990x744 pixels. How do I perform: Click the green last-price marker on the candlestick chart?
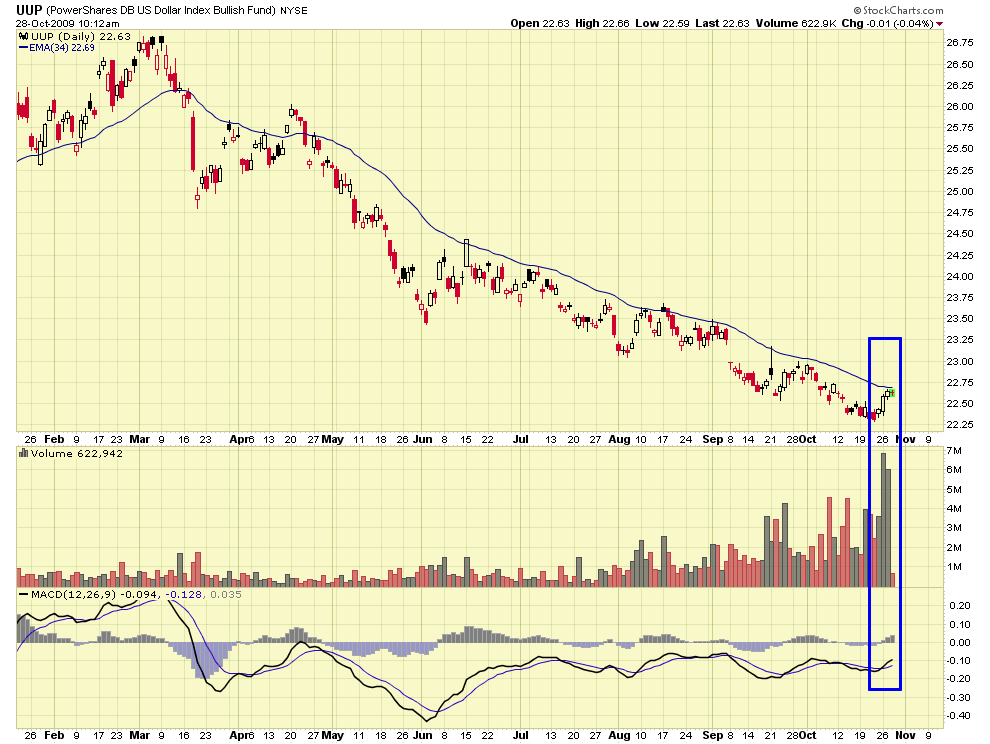click(892, 393)
